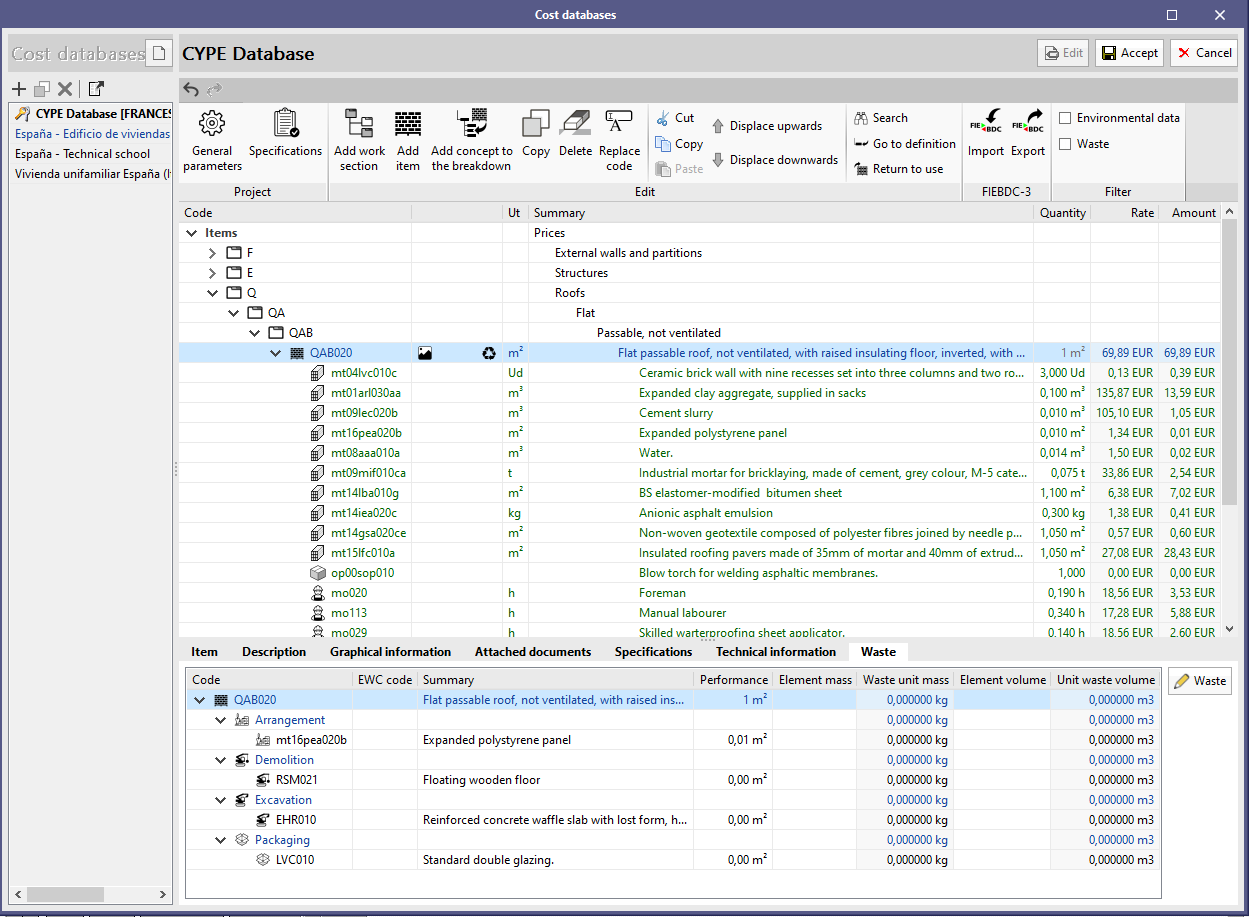Click the Quantity column header

click(x=1062, y=213)
